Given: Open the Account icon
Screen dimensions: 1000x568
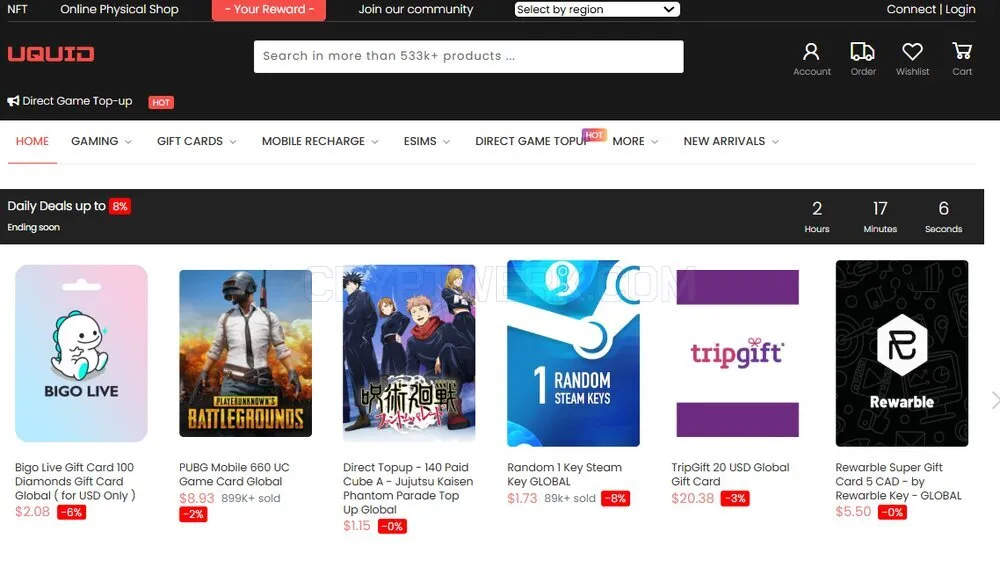Looking at the screenshot, I should [811, 52].
